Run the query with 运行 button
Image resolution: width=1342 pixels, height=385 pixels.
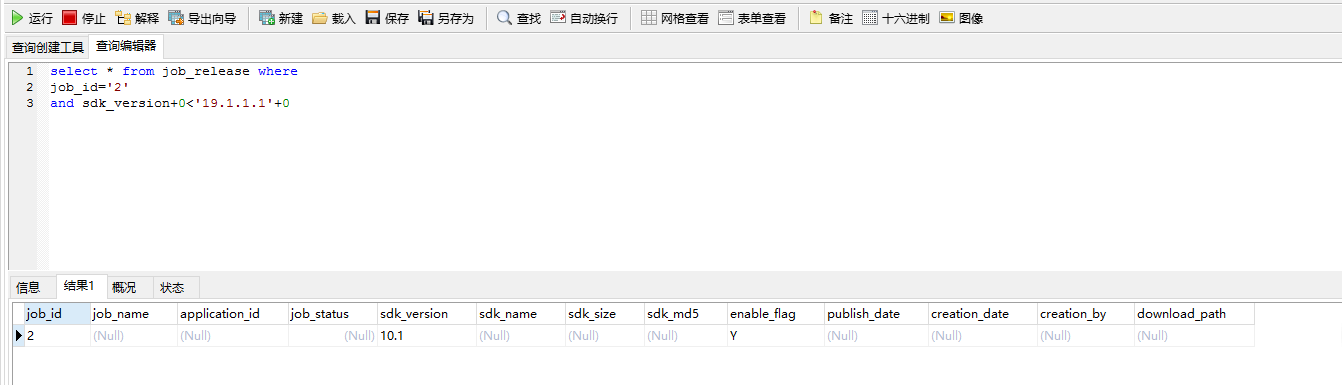click(31, 18)
